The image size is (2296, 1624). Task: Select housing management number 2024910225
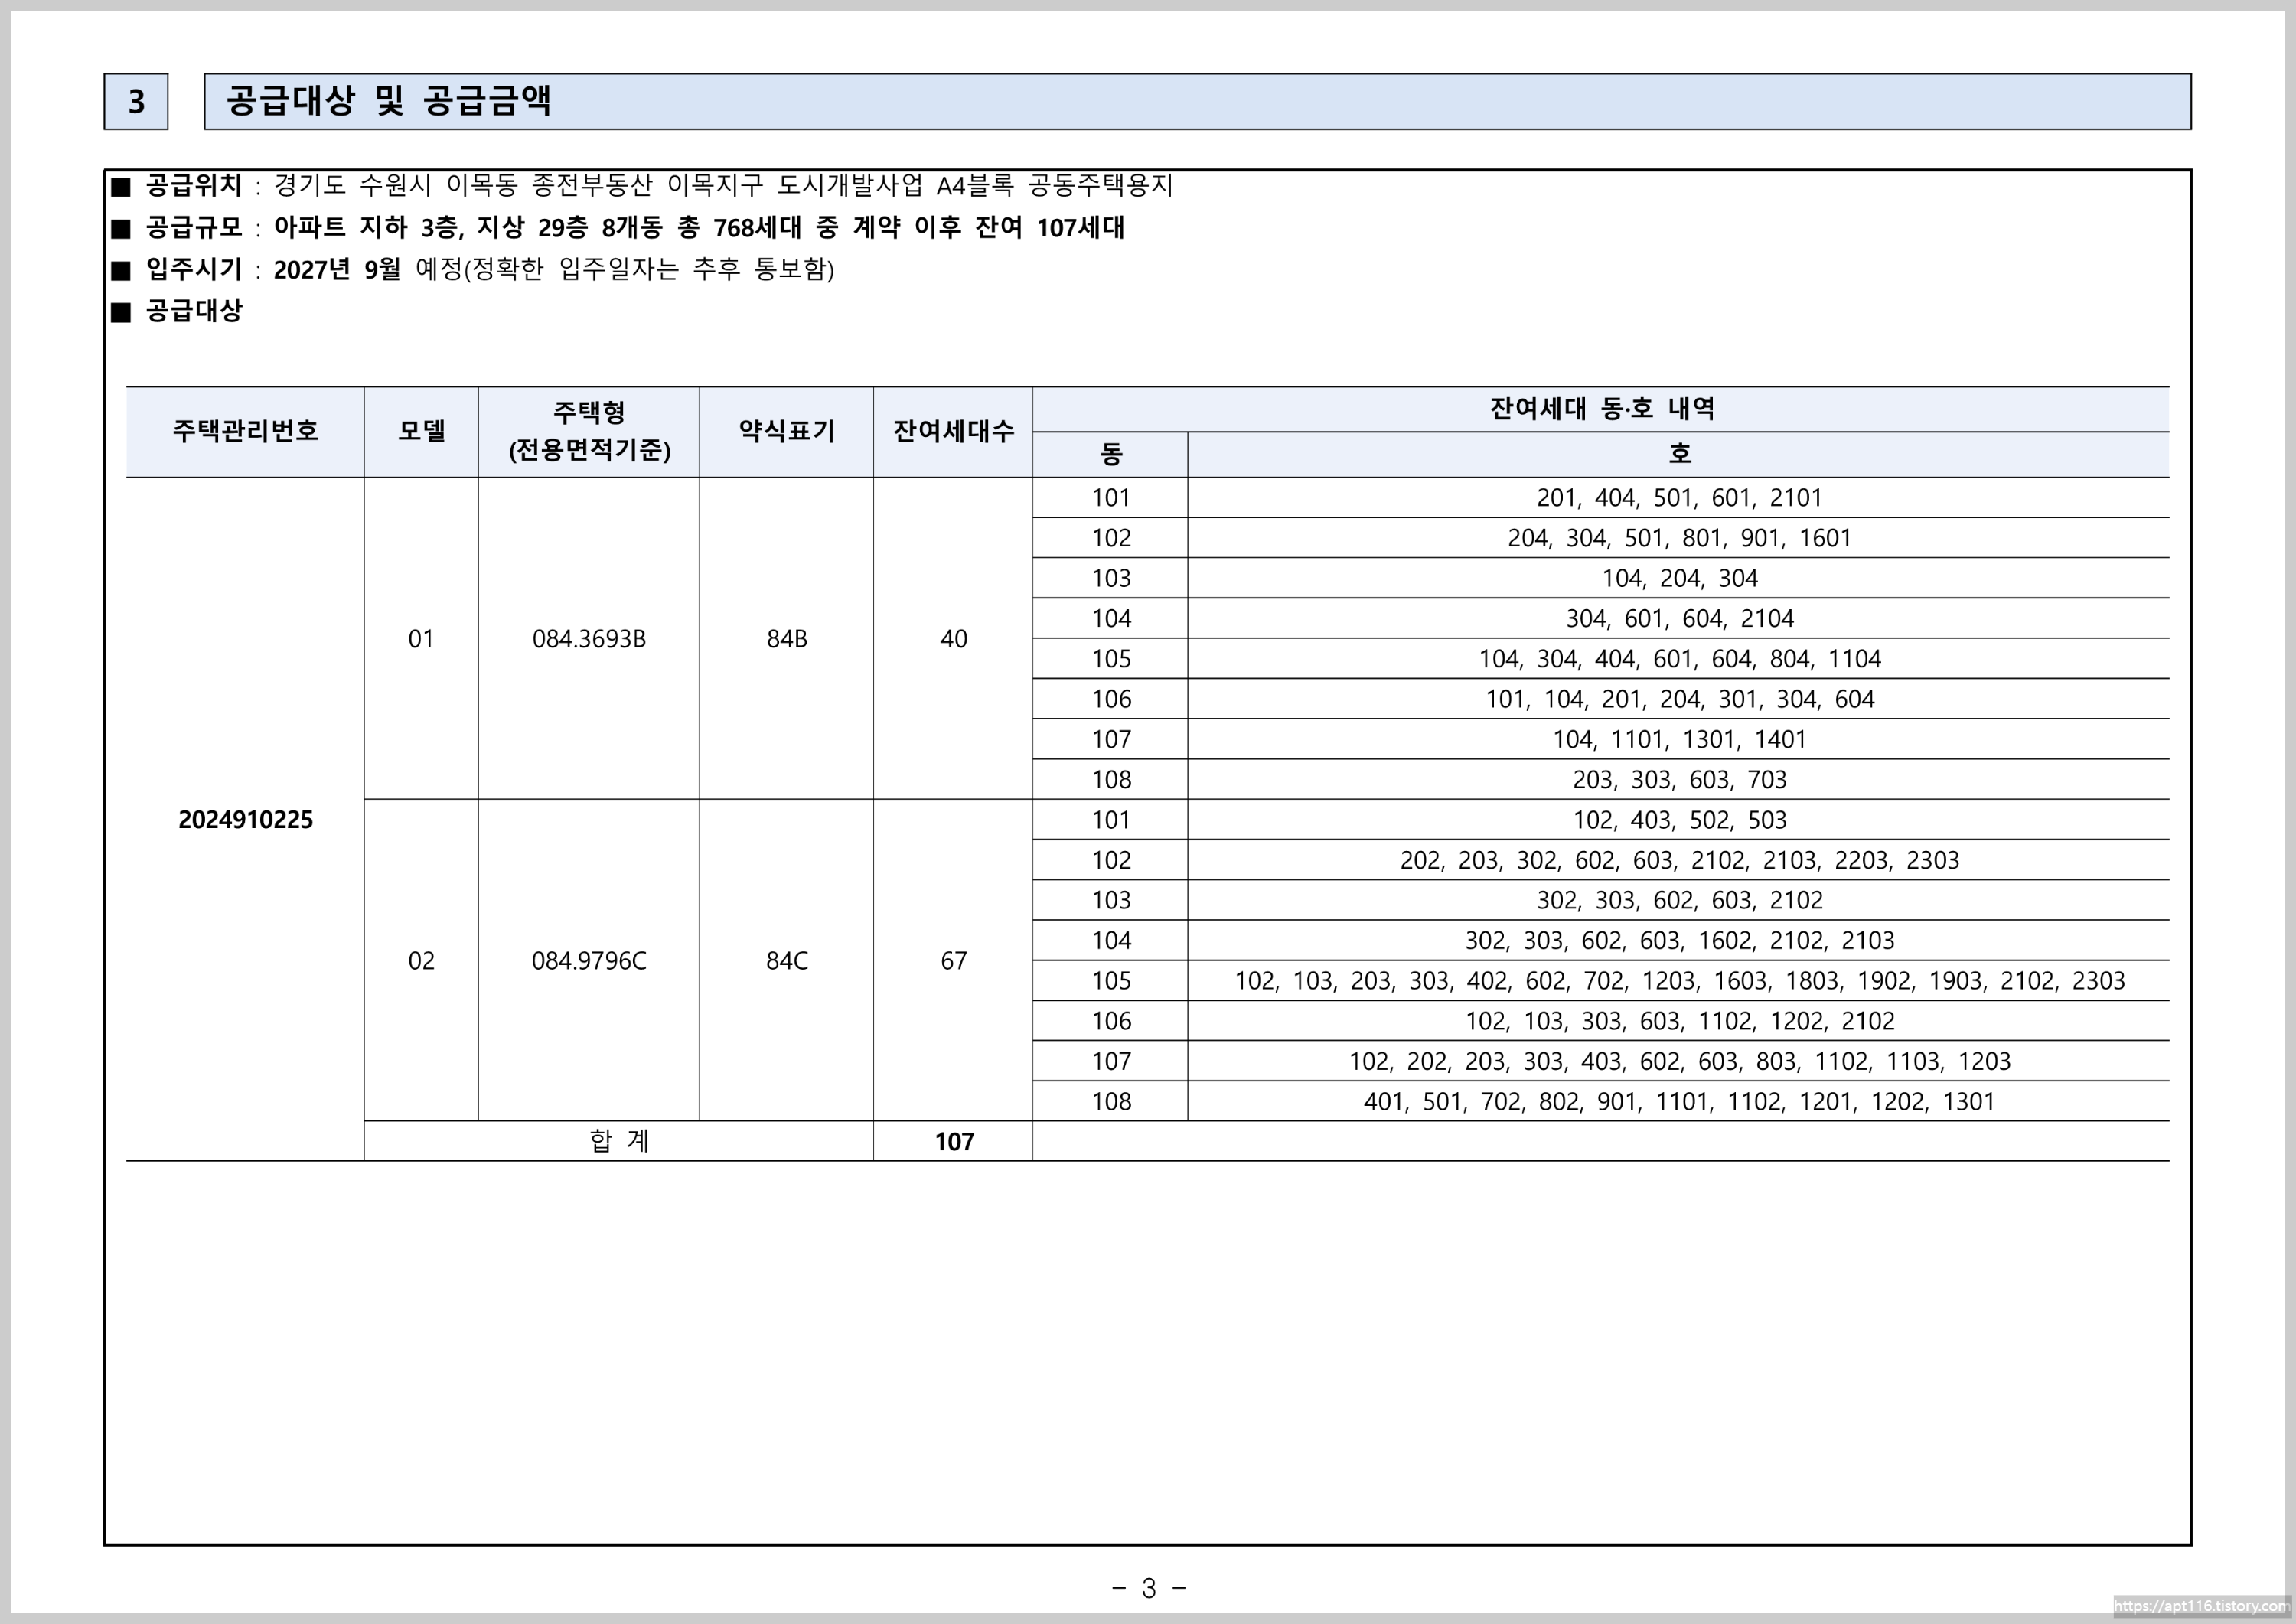(x=245, y=820)
